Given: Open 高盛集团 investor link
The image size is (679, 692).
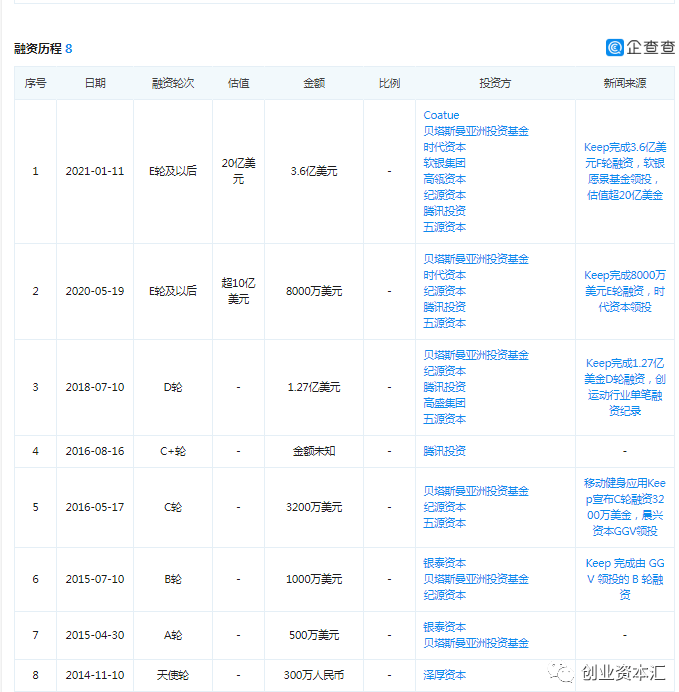Looking at the screenshot, I should point(444,403).
